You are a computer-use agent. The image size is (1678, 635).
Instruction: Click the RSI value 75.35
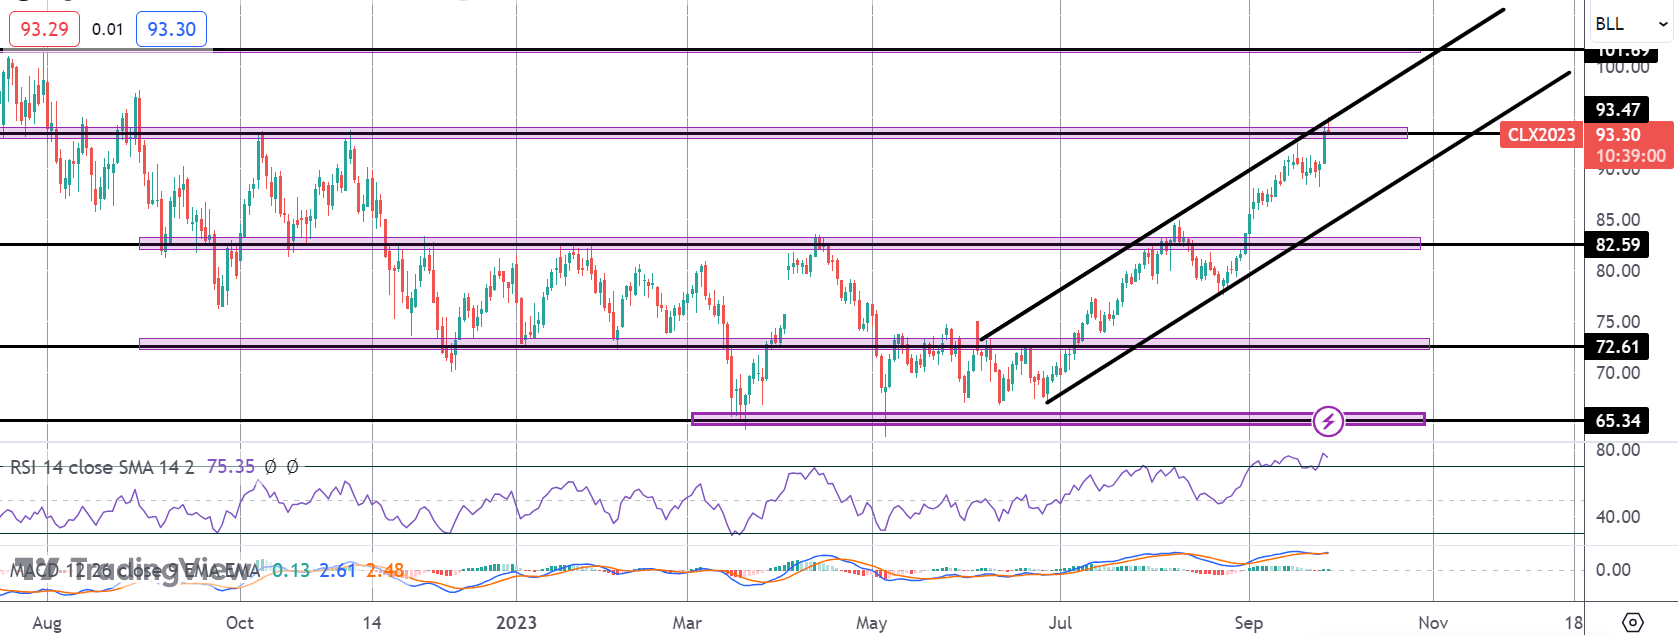click(231, 467)
